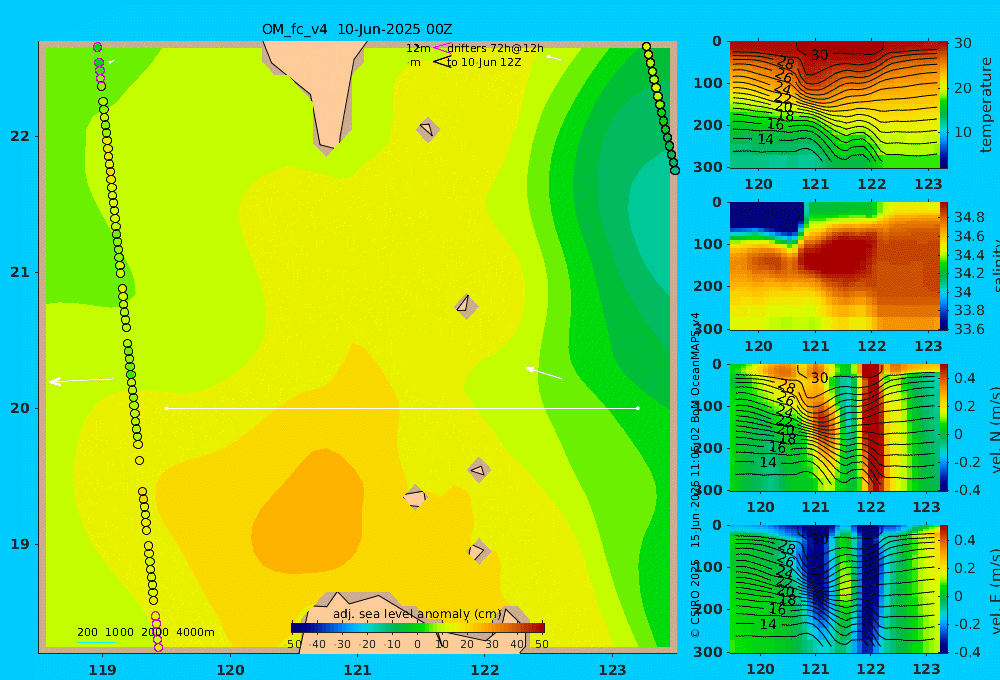Click the southernmost island marker near 19°N
Screen dimensions: 1000x680
tap(479, 552)
